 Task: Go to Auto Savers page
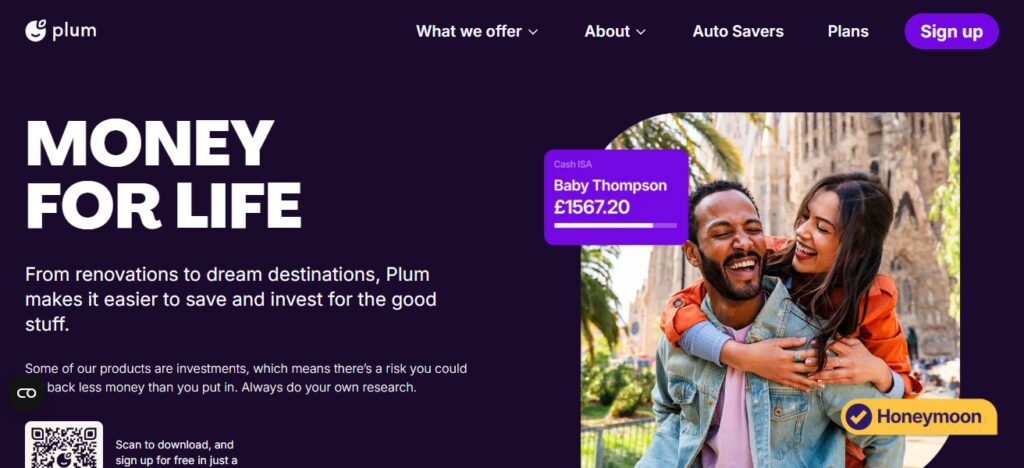pos(738,31)
